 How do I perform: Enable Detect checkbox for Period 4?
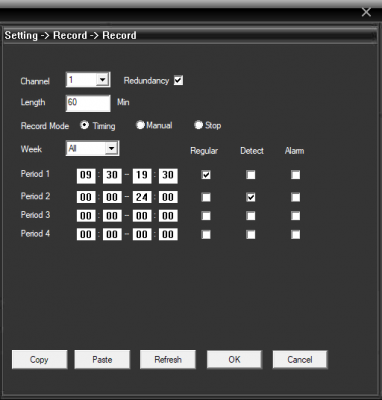[x=251, y=235]
